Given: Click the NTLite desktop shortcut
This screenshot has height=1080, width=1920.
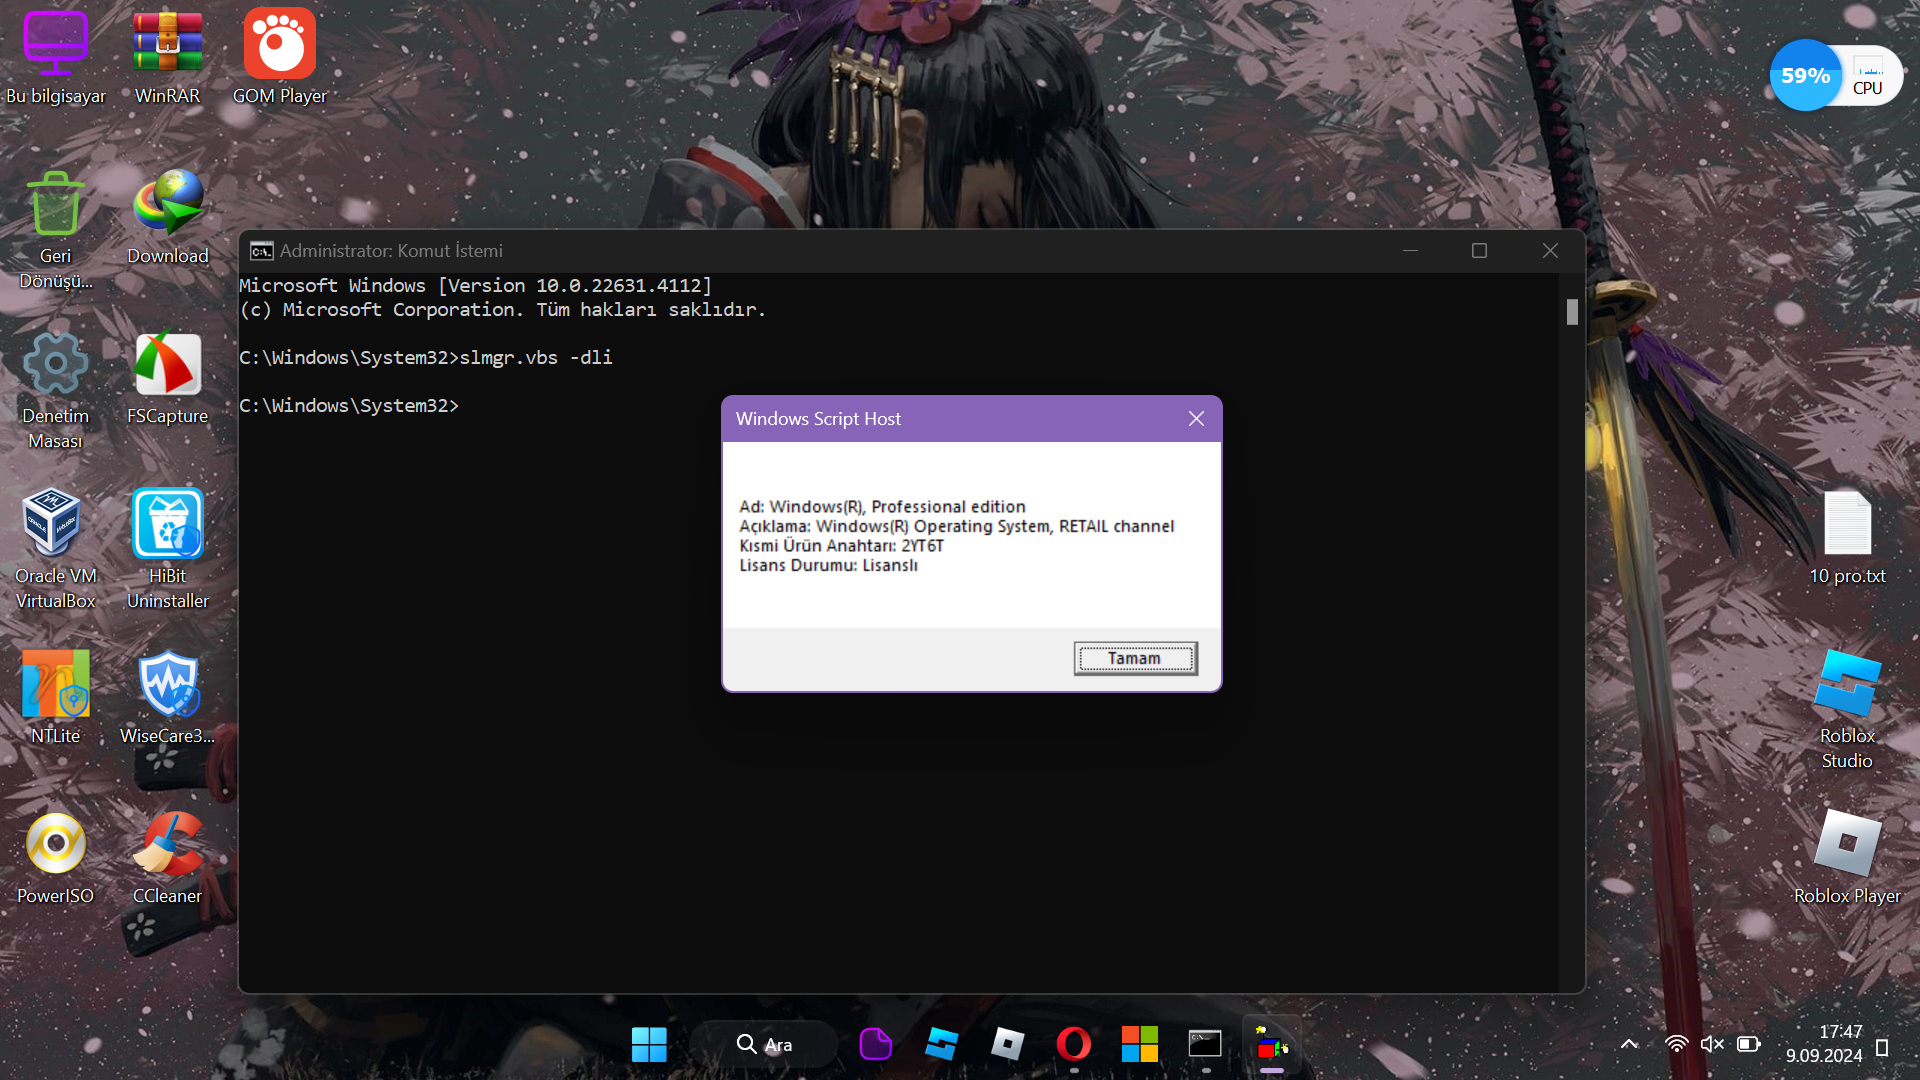Looking at the screenshot, I should (x=55, y=698).
